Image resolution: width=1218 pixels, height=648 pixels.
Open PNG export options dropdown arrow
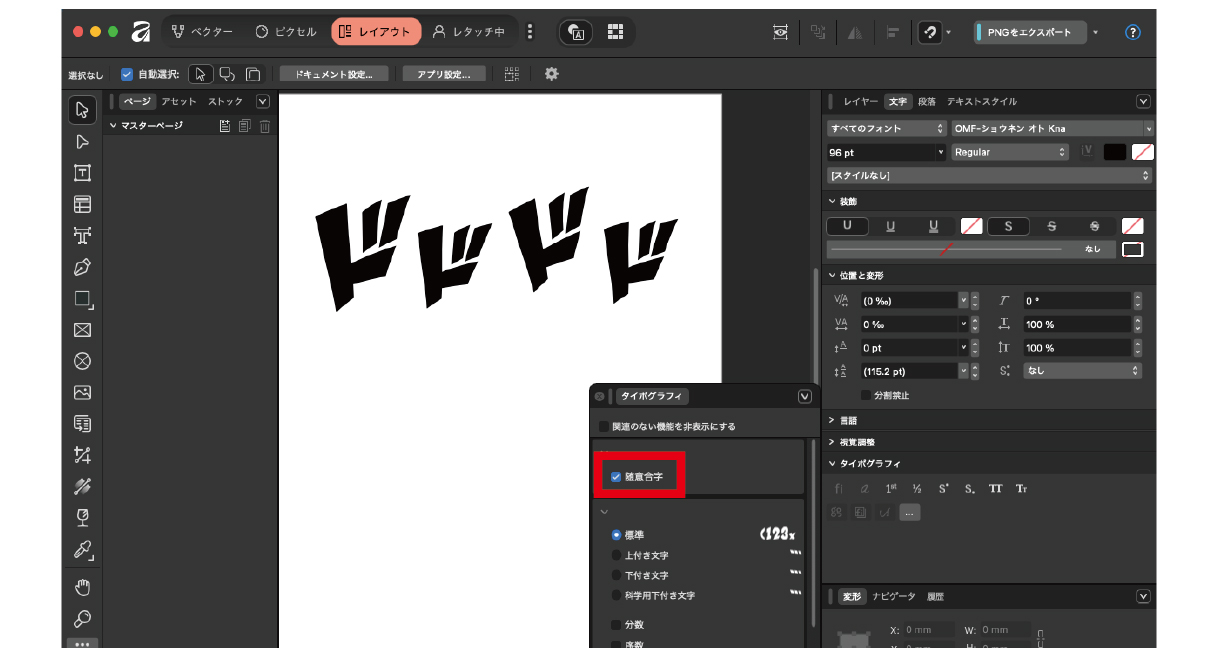click(1095, 32)
